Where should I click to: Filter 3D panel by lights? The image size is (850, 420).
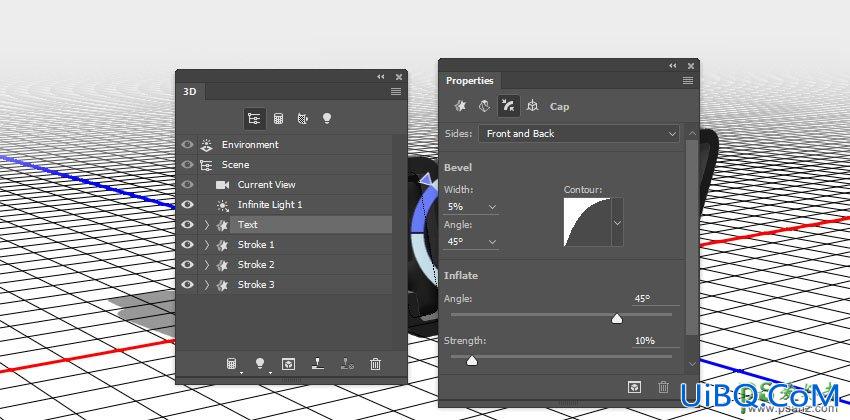click(326, 118)
